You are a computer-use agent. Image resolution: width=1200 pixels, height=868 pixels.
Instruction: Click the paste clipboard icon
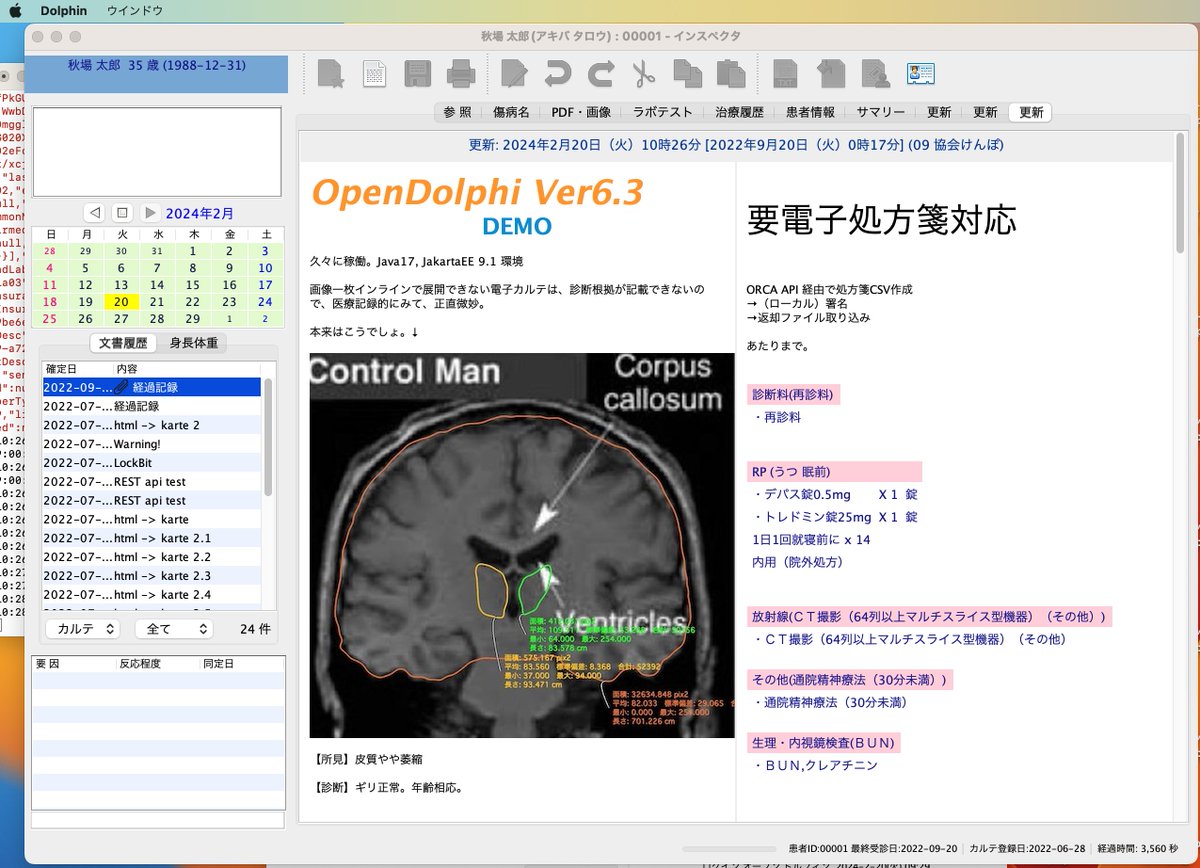[x=731, y=74]
